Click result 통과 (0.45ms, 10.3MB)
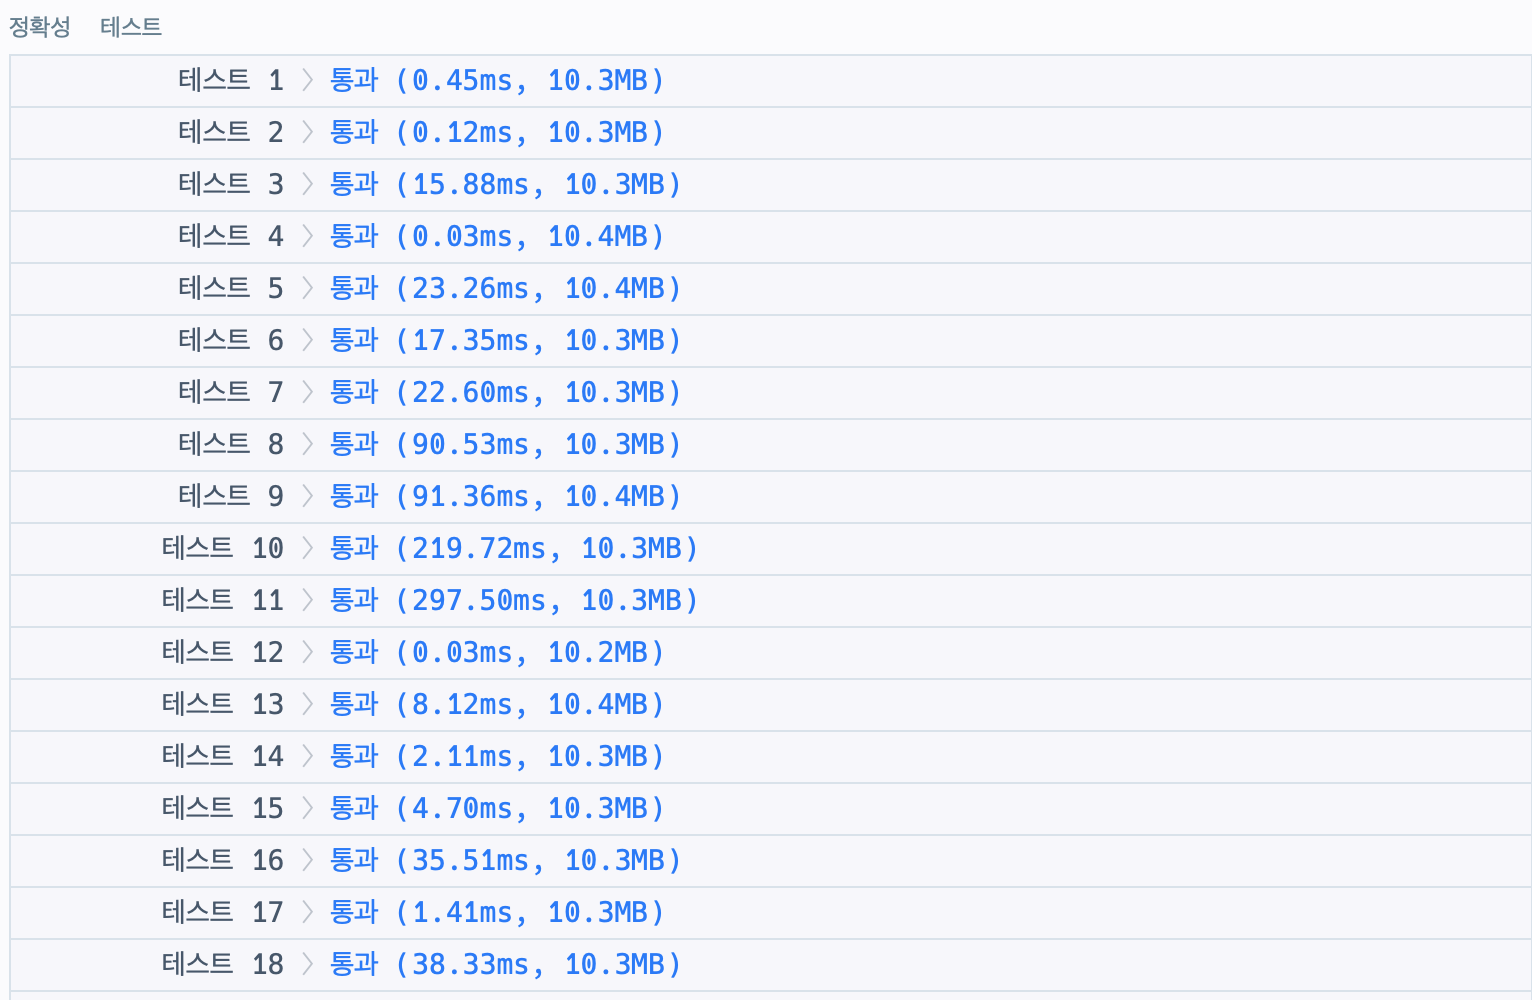The image size is (1532, 1000). click(x=497, y=80)
